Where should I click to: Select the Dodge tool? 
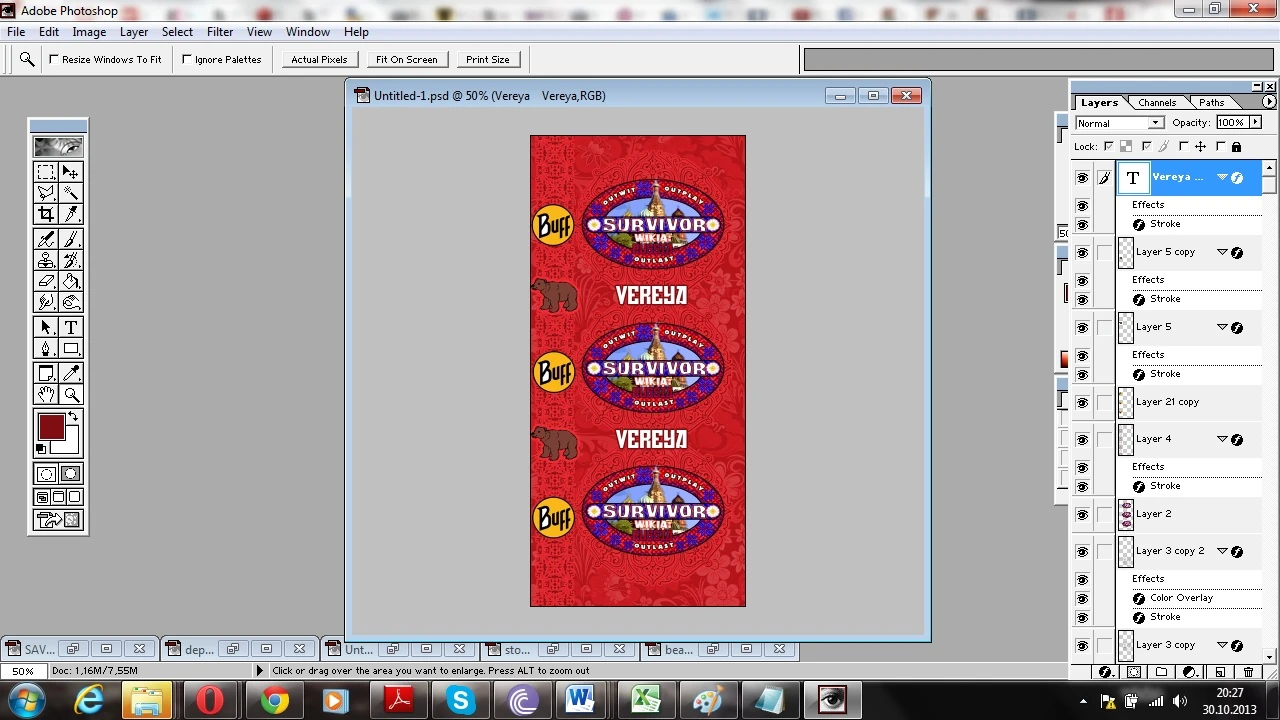tap(71, 302)
